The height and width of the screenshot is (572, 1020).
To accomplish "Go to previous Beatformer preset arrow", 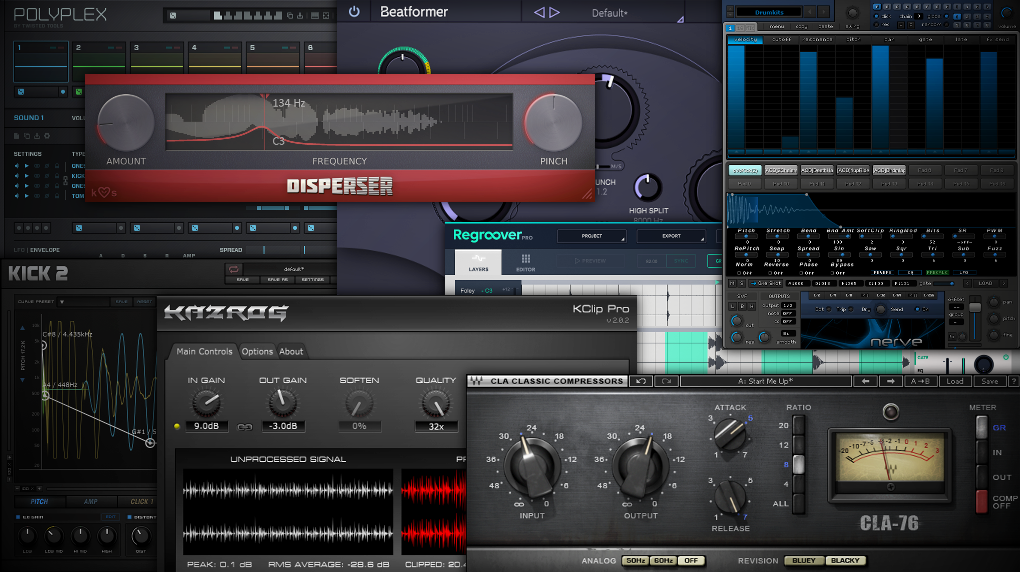I will coord(539,12).
